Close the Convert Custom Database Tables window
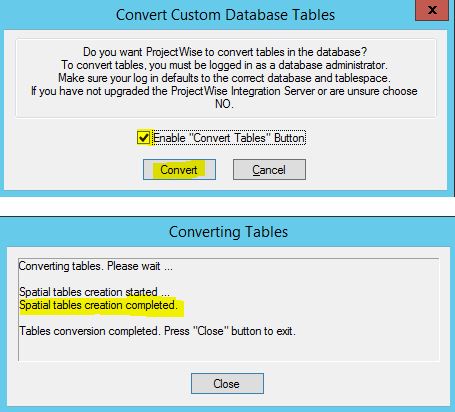The height and width of the screenshot is (412, 455). [x=432, y=10]
